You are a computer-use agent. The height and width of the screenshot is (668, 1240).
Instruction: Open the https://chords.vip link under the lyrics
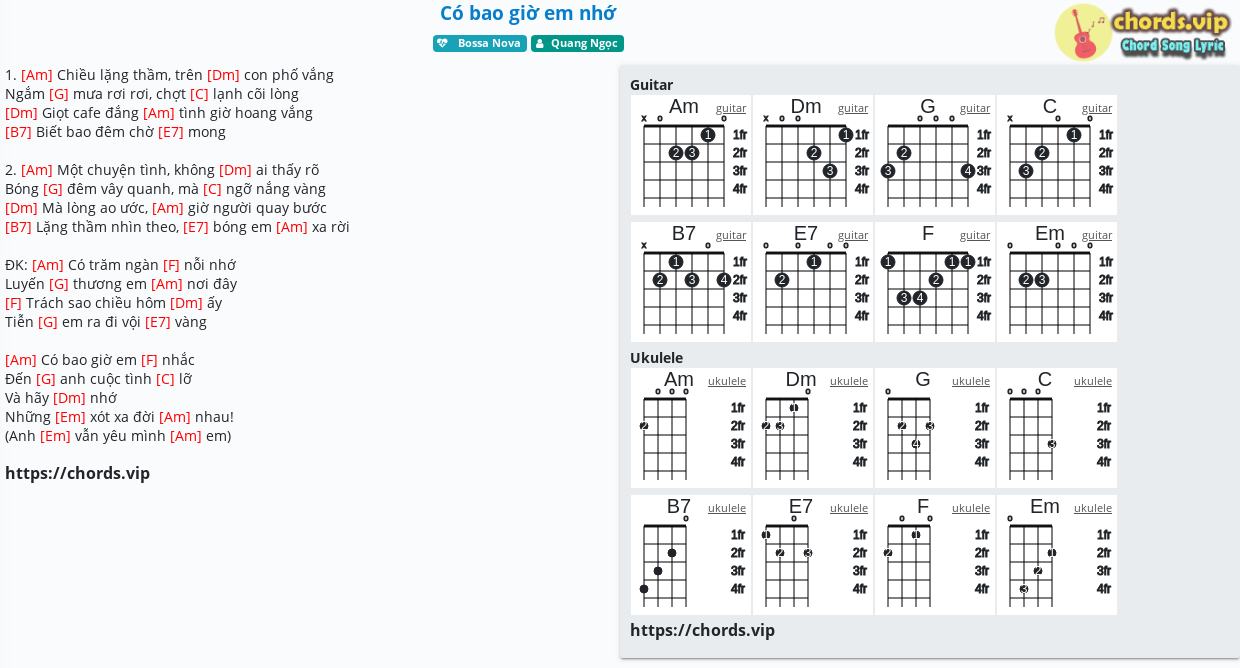coord(77,473)
